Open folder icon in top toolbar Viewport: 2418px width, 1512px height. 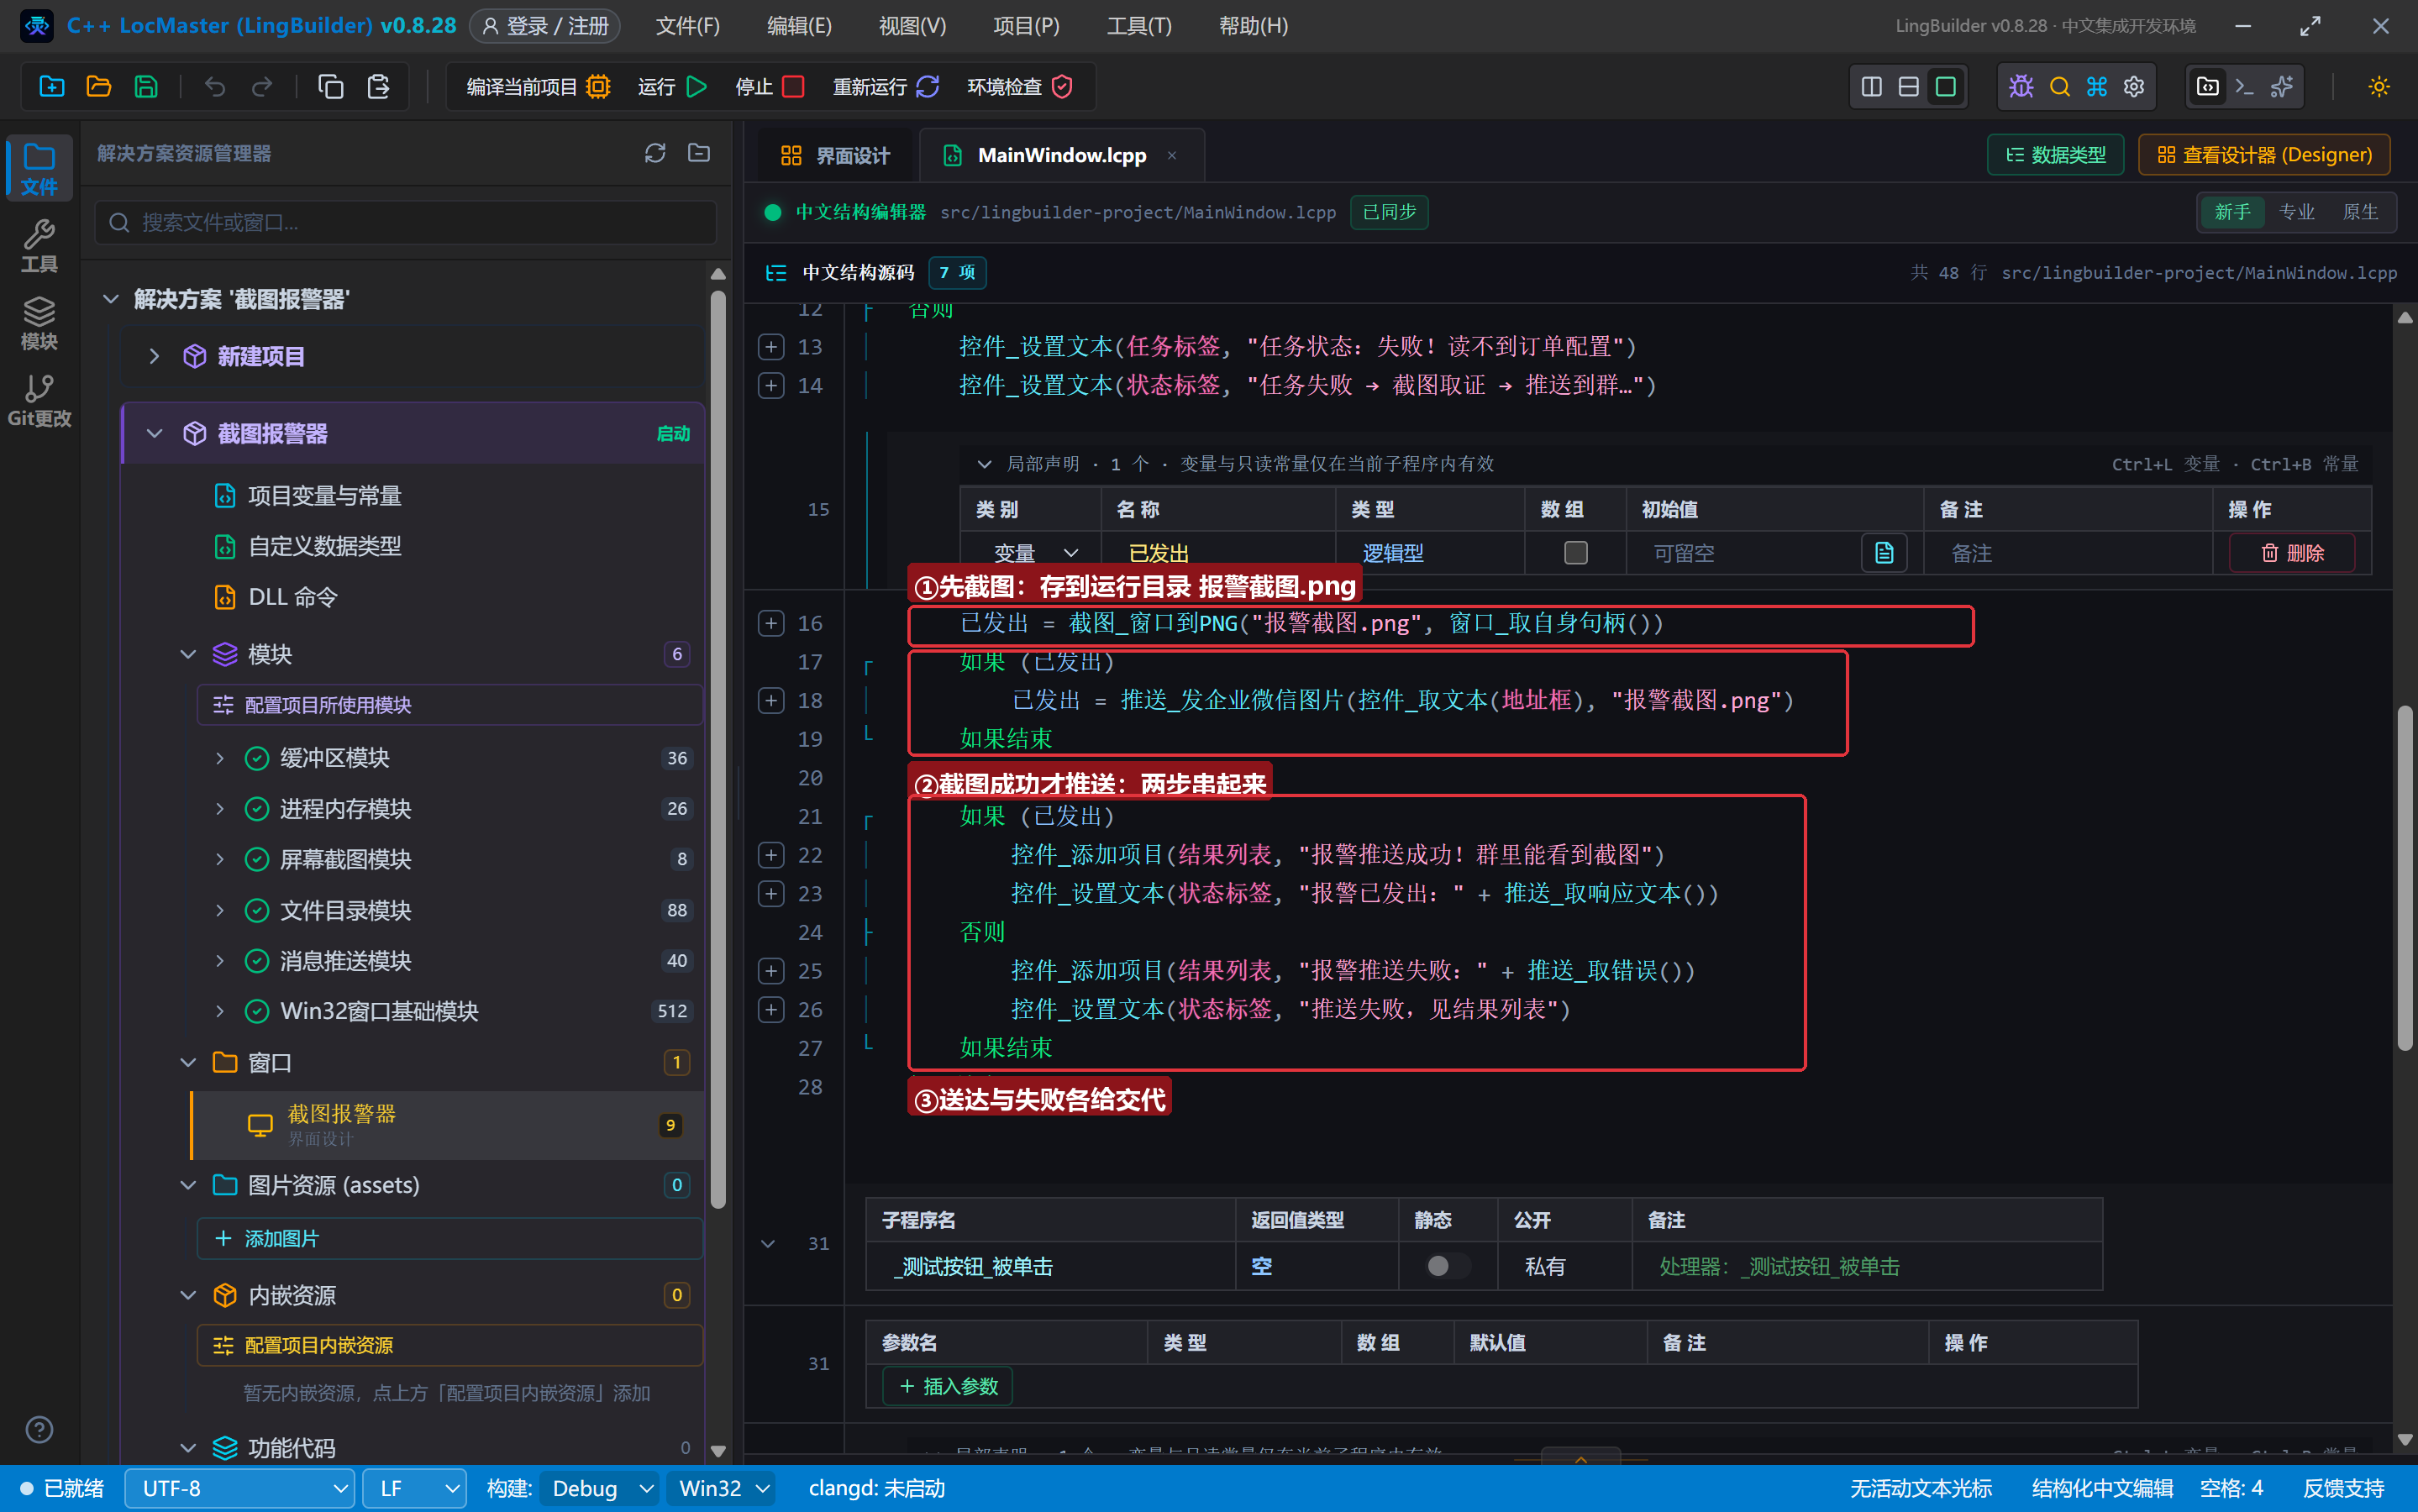[99, 87]
